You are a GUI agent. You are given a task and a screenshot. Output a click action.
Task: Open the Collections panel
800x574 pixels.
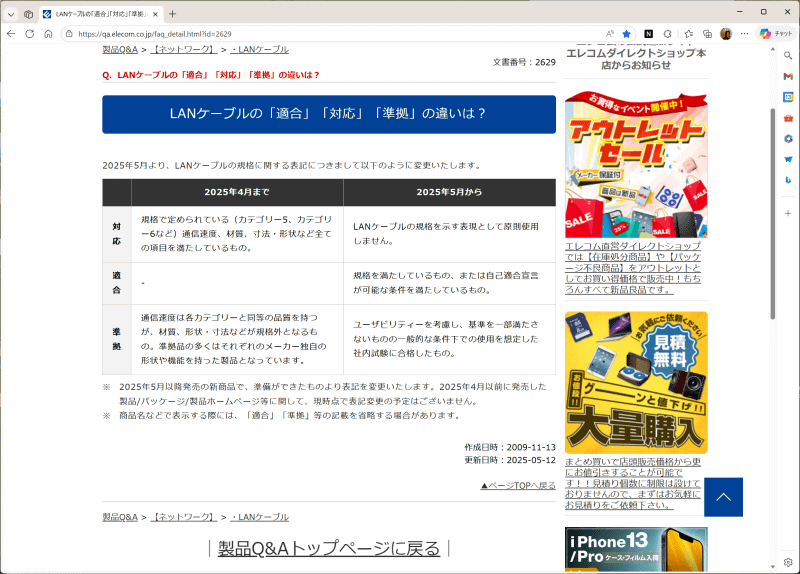(x=707, y=34)
